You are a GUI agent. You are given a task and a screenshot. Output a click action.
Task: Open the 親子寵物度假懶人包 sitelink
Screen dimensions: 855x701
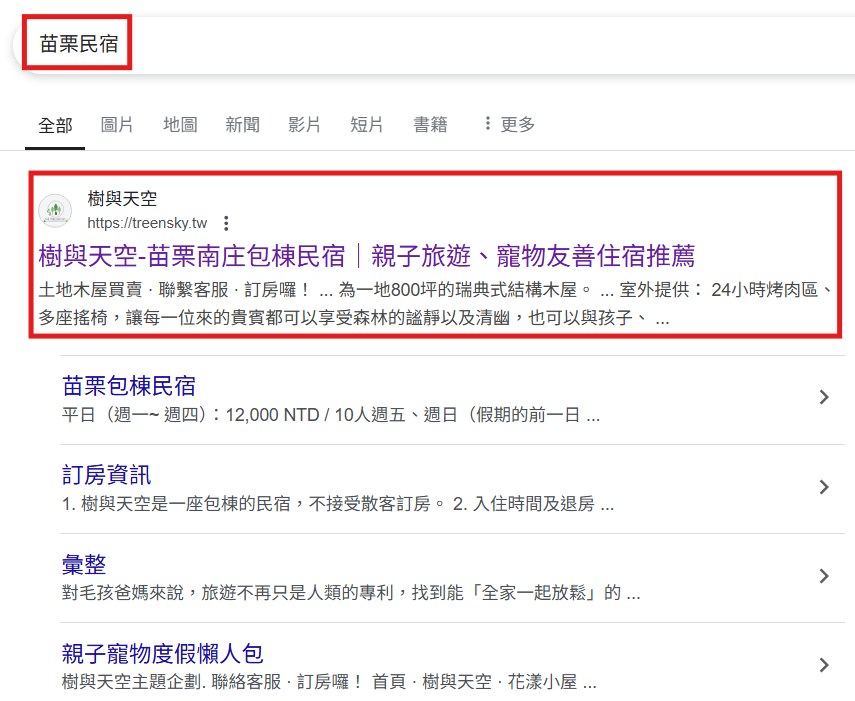coord(162,654)
